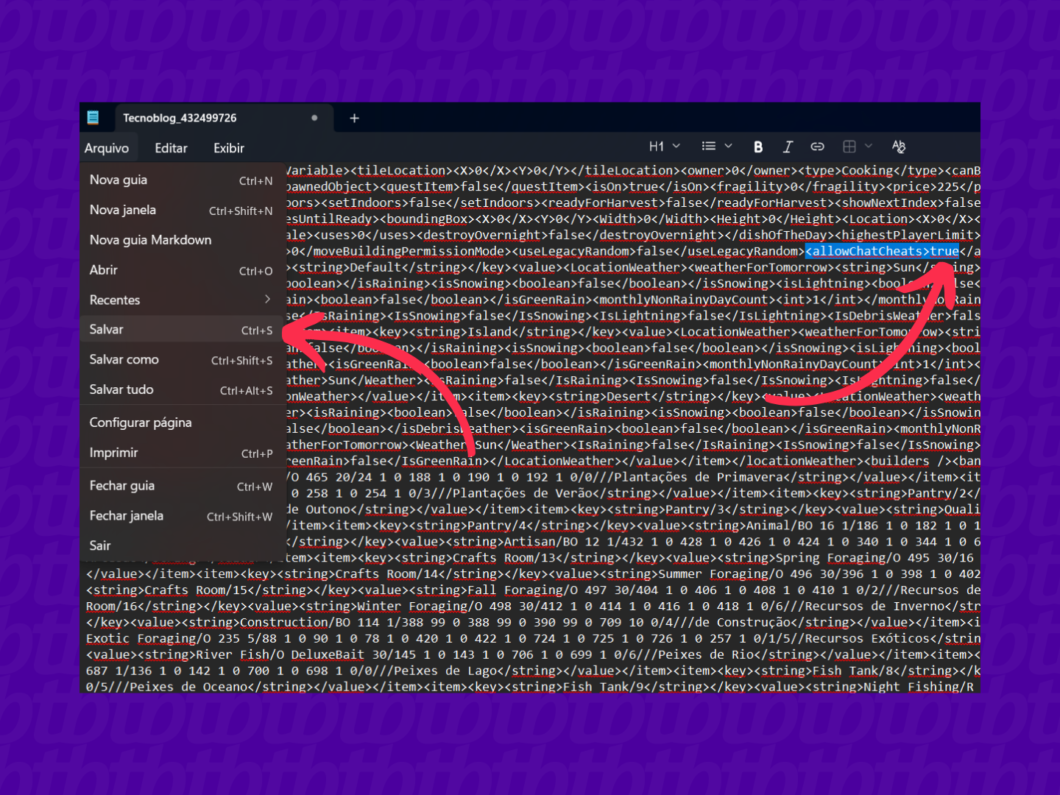Insert a link with the link icon
This screenshot has height=795, width=1060.
coord(817,147)
